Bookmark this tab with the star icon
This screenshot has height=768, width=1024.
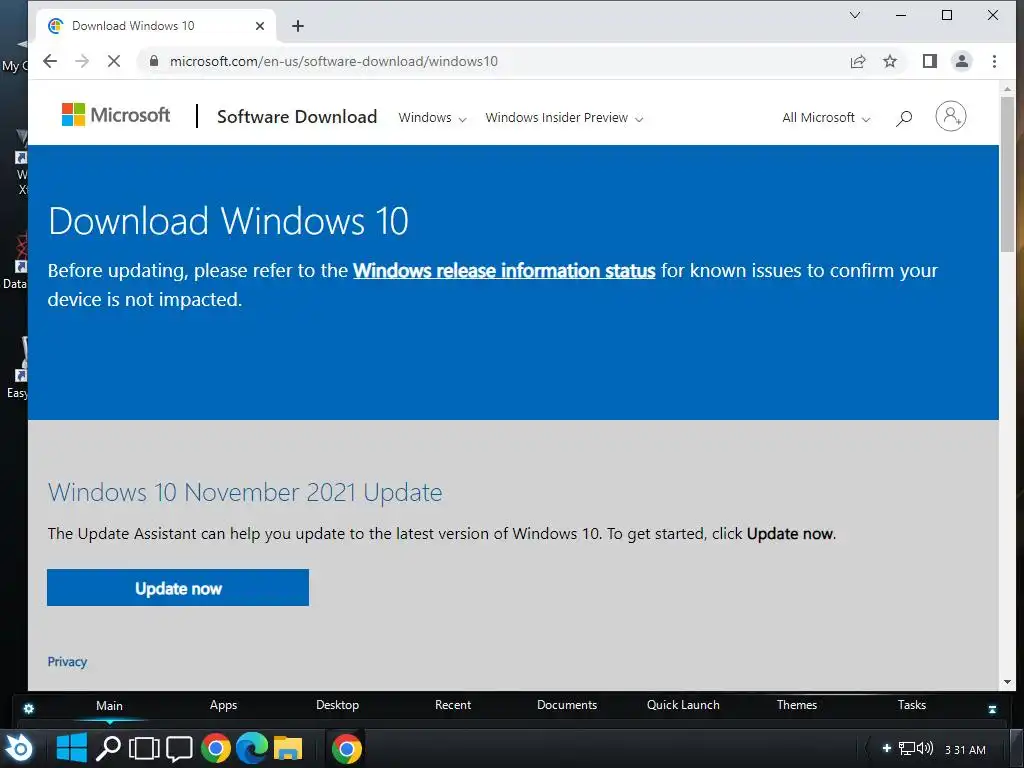point(890,61)
